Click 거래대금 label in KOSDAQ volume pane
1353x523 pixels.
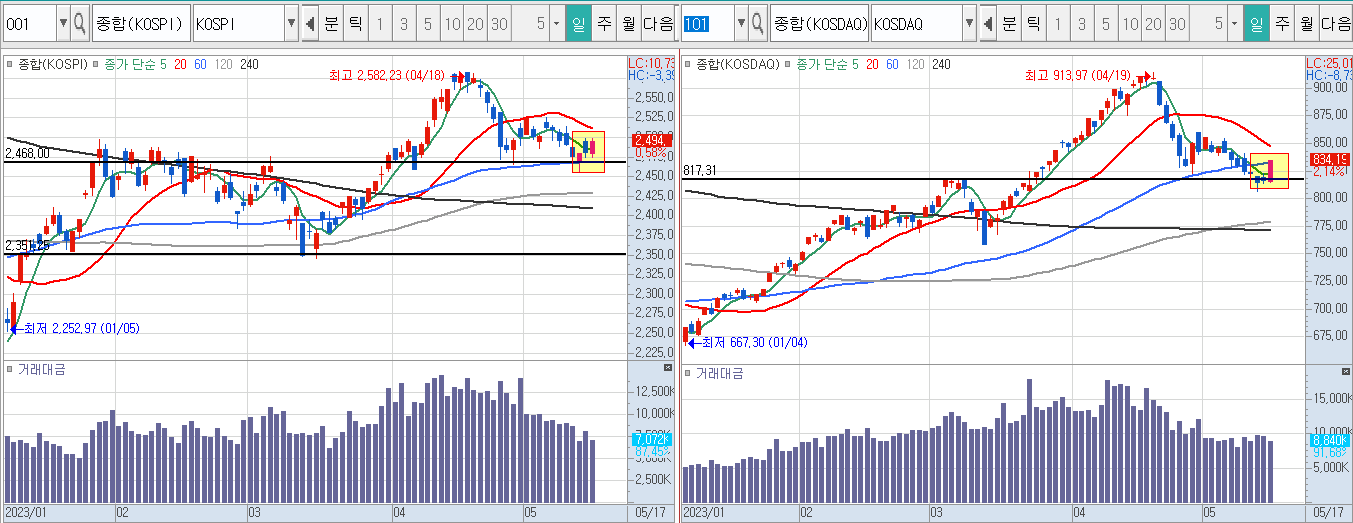[x=720, y=372]
